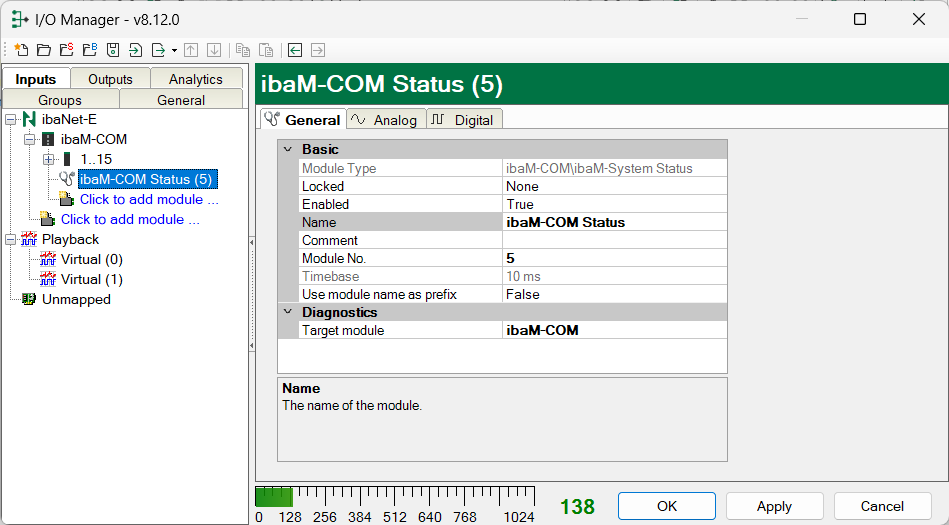The width and height of the screenshot is (949, 525).
Task: Click the Copy toolbar icon
Action: pyautogui.click(x=243, y=50)
